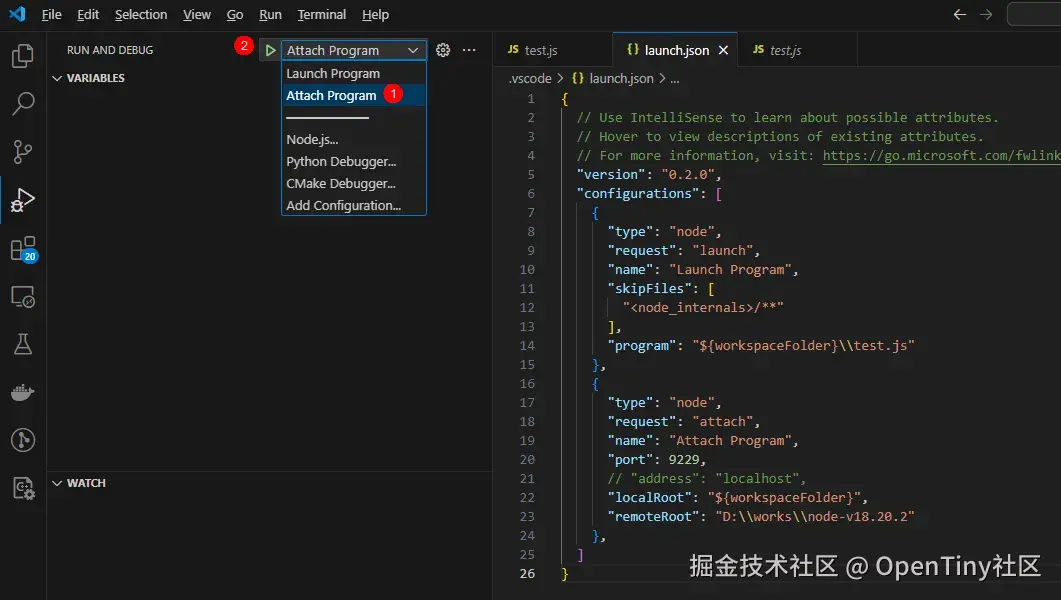The height and width of the screenshot is (600, 1061).
Task: Open the debug configuration dropdown
Action: pos(353,50)
